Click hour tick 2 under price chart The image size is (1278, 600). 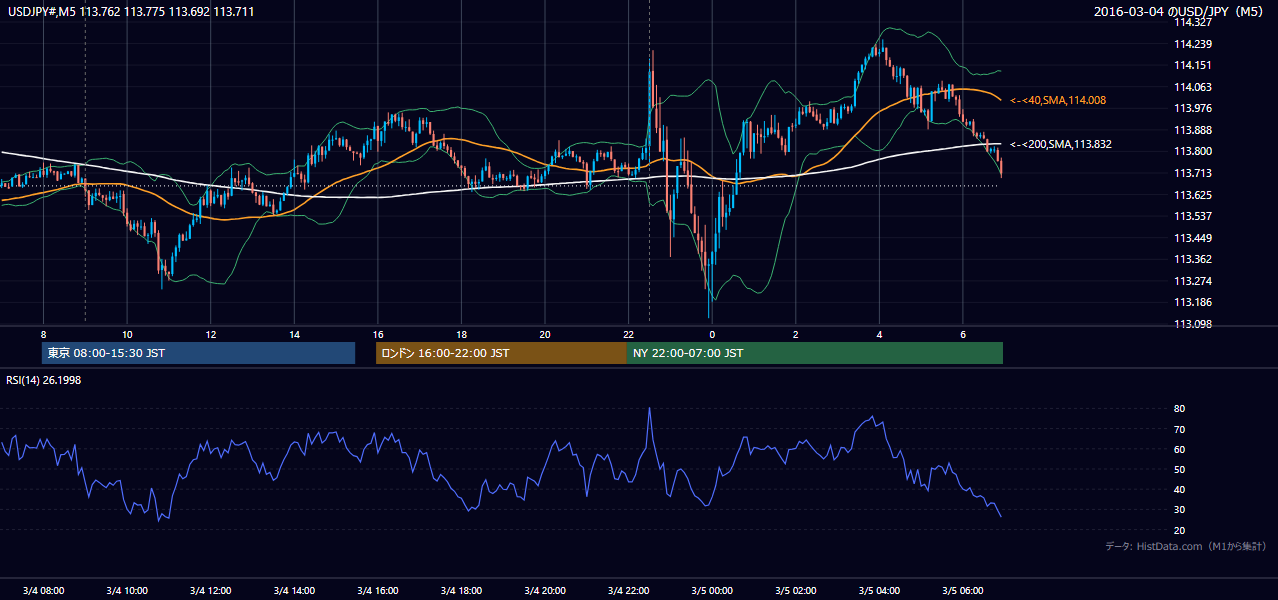(x=796, y=334)
